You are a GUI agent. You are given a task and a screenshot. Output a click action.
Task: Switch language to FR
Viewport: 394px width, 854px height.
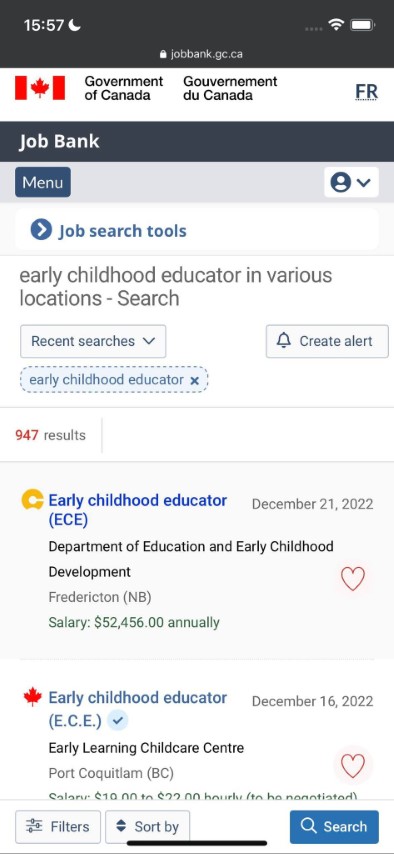click(x=366, y=92)
